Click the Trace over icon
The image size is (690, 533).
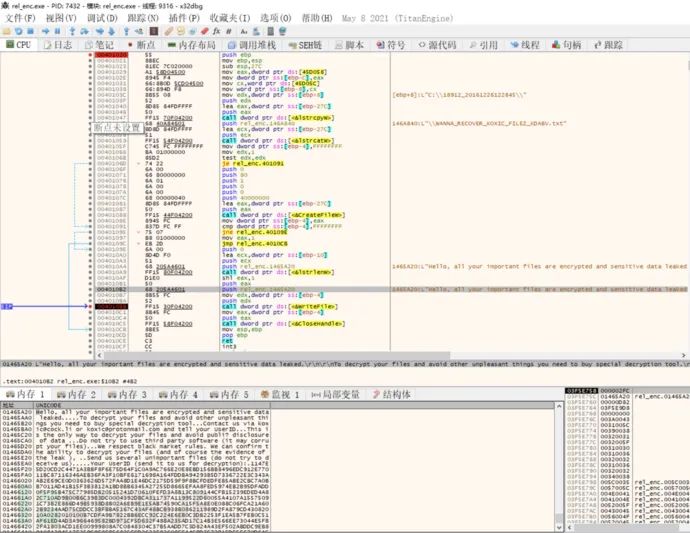pos(111,31)
